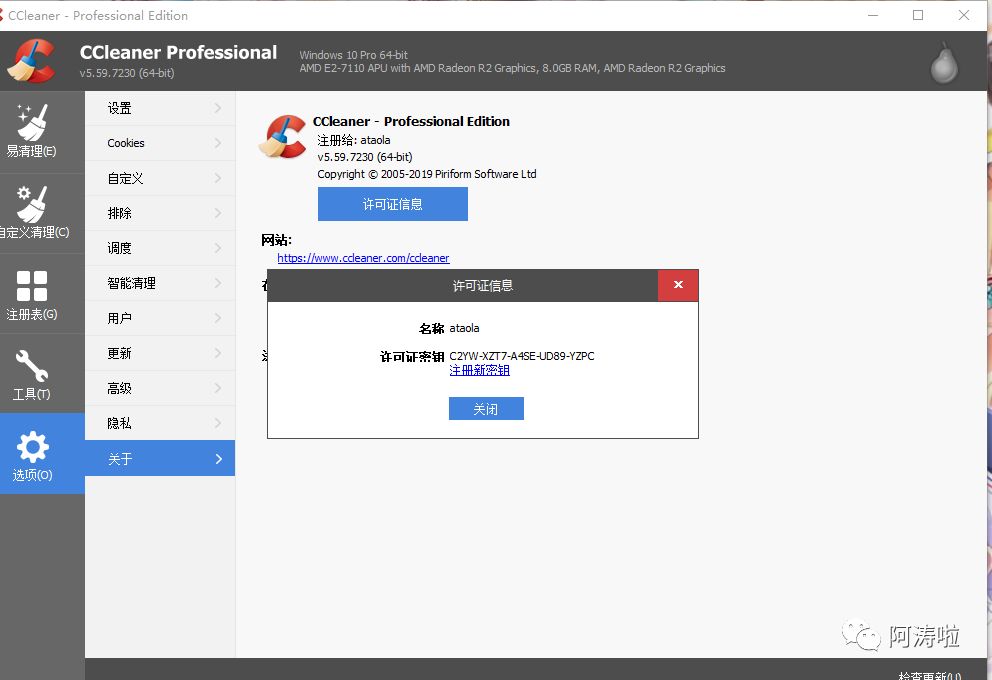
Task: Click system info Windows 10 Pro text
Action: (354, 55)
